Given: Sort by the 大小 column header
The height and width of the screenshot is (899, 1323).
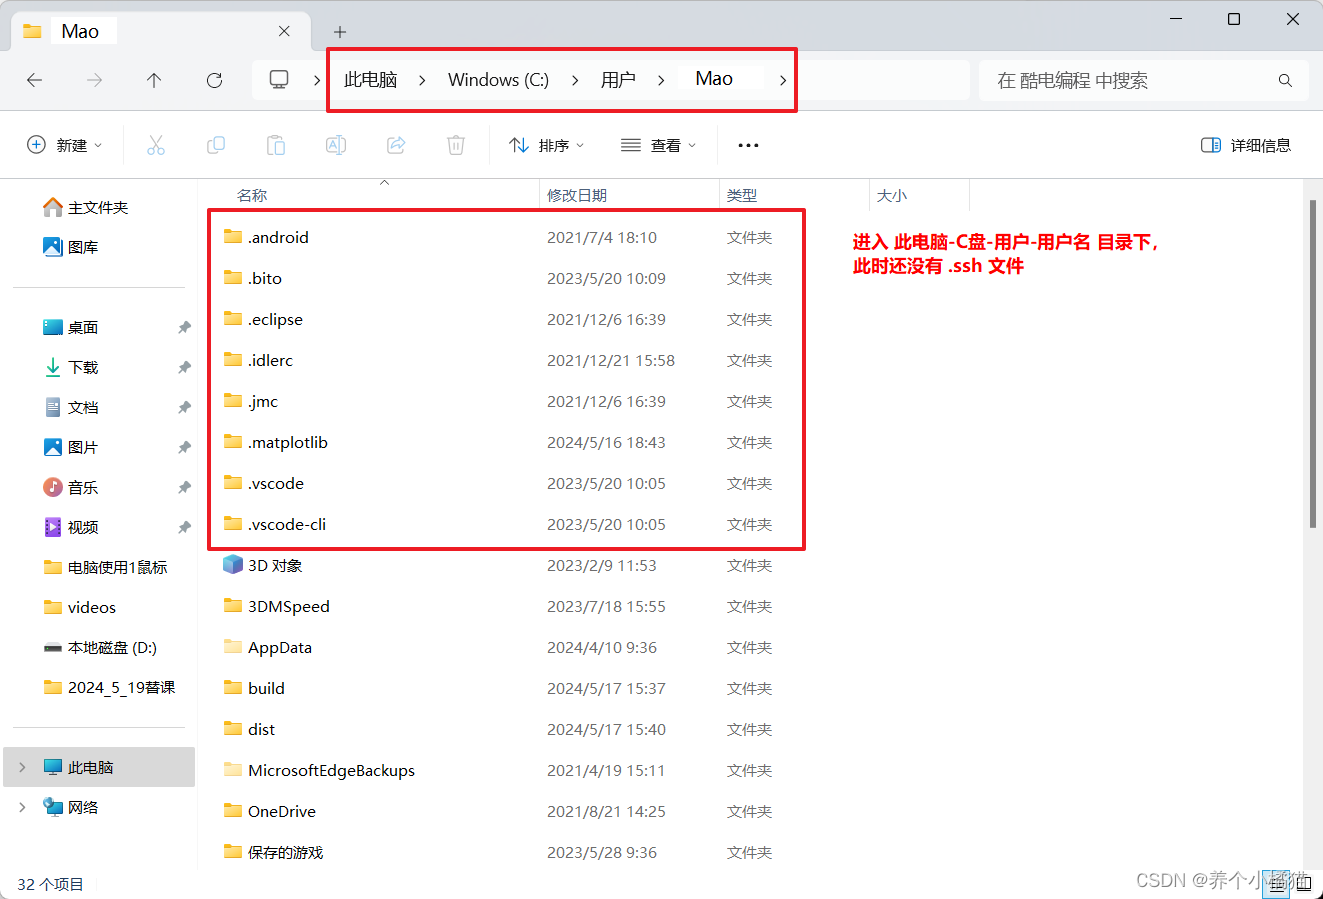Looking at the screenshot, I should [x=892, y=195].
